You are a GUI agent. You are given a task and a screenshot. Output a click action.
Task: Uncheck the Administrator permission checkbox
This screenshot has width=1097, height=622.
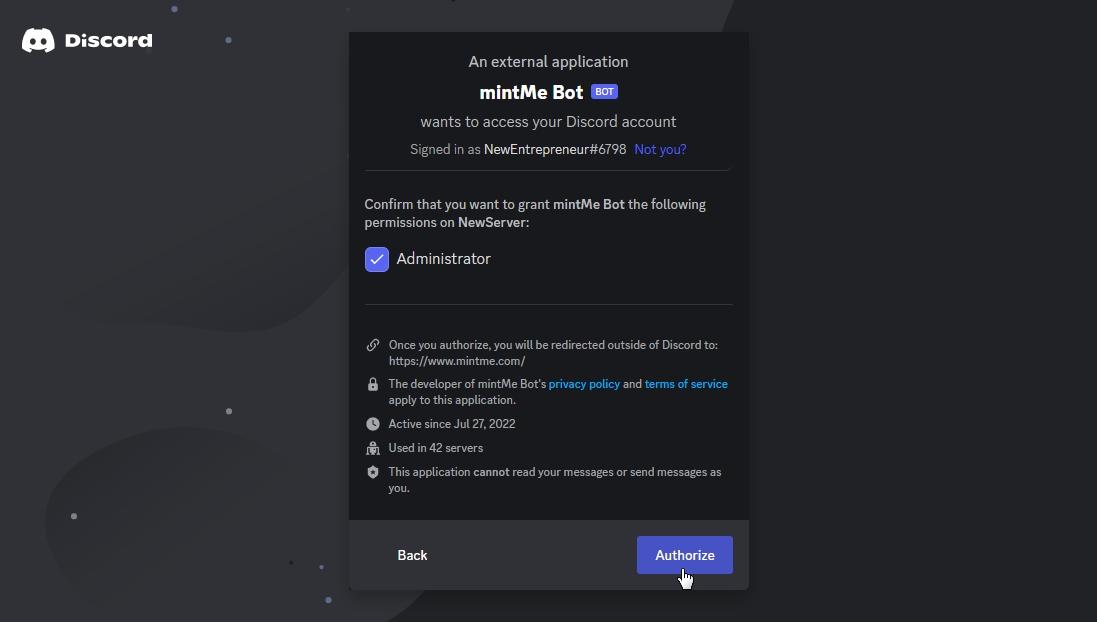pyautogui.click(x=377, y=259)
